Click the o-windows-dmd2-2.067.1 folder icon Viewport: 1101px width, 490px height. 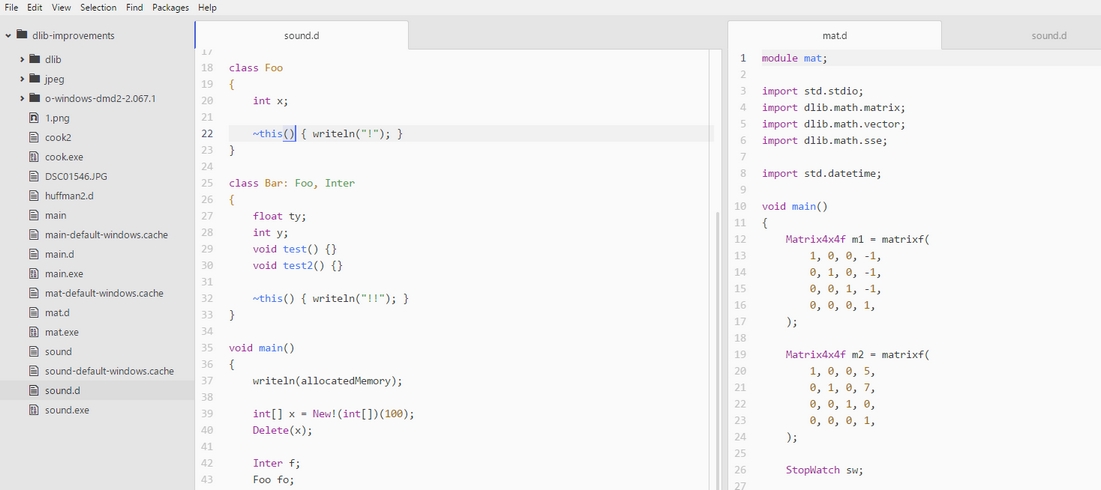[x=34, y=98]
